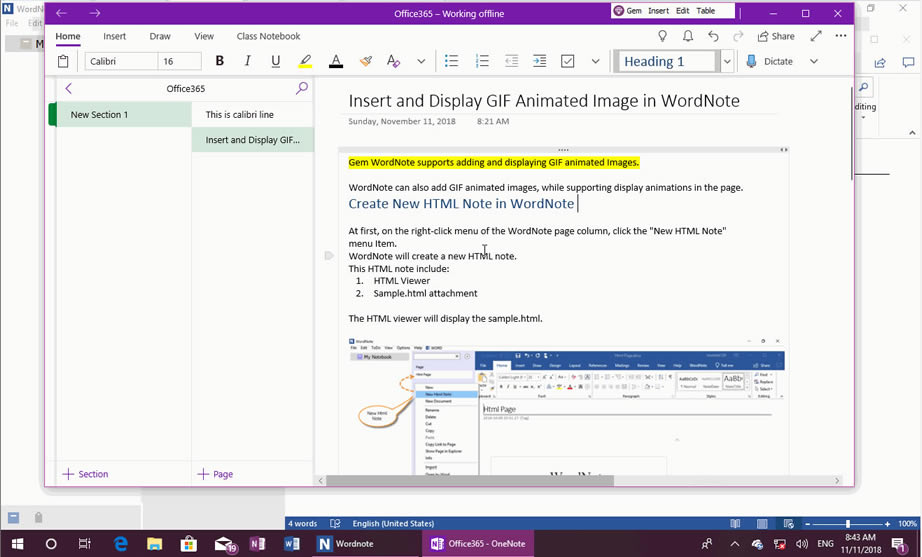
Task: Add a new page with + Page
Action: click(x=215, y=474)
